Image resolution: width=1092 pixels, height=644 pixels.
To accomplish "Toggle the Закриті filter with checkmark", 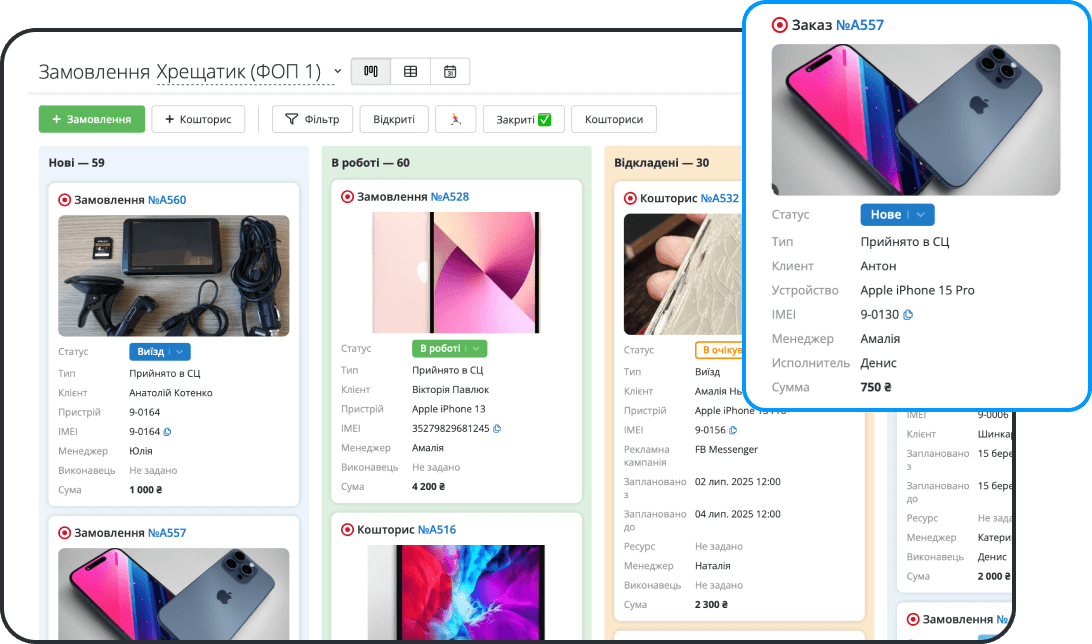I will pos(523,119).
